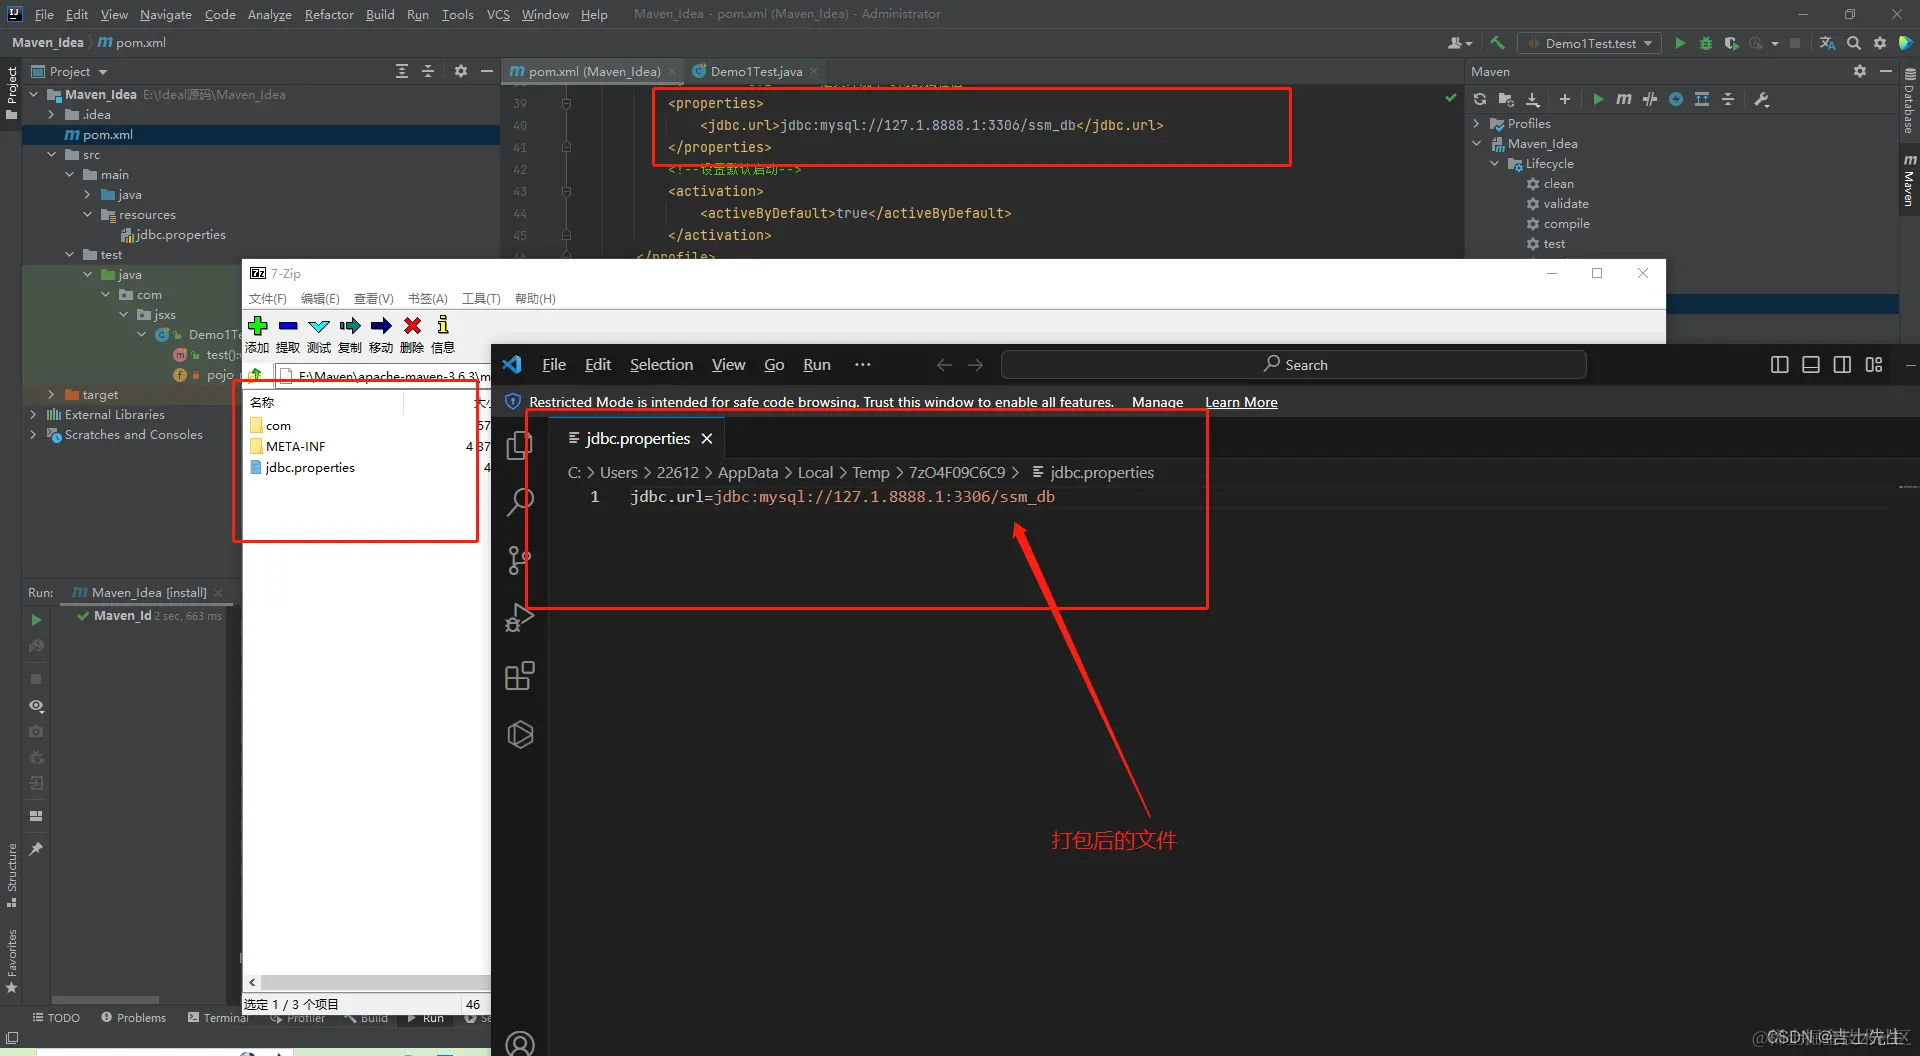Open Maven Settings wrench icon
The width and height of the screenshot is (1920, 1056).
pos(1762,99)
